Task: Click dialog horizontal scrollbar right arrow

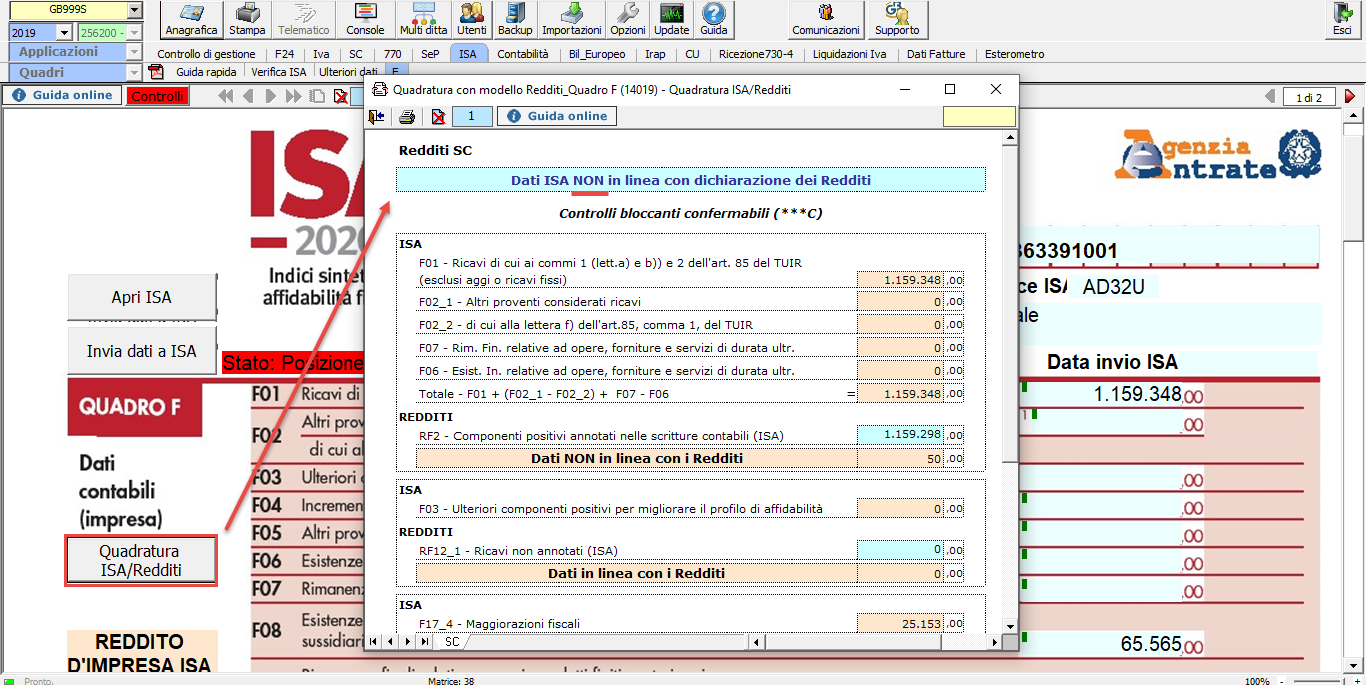Action: [x=995, y=641]
